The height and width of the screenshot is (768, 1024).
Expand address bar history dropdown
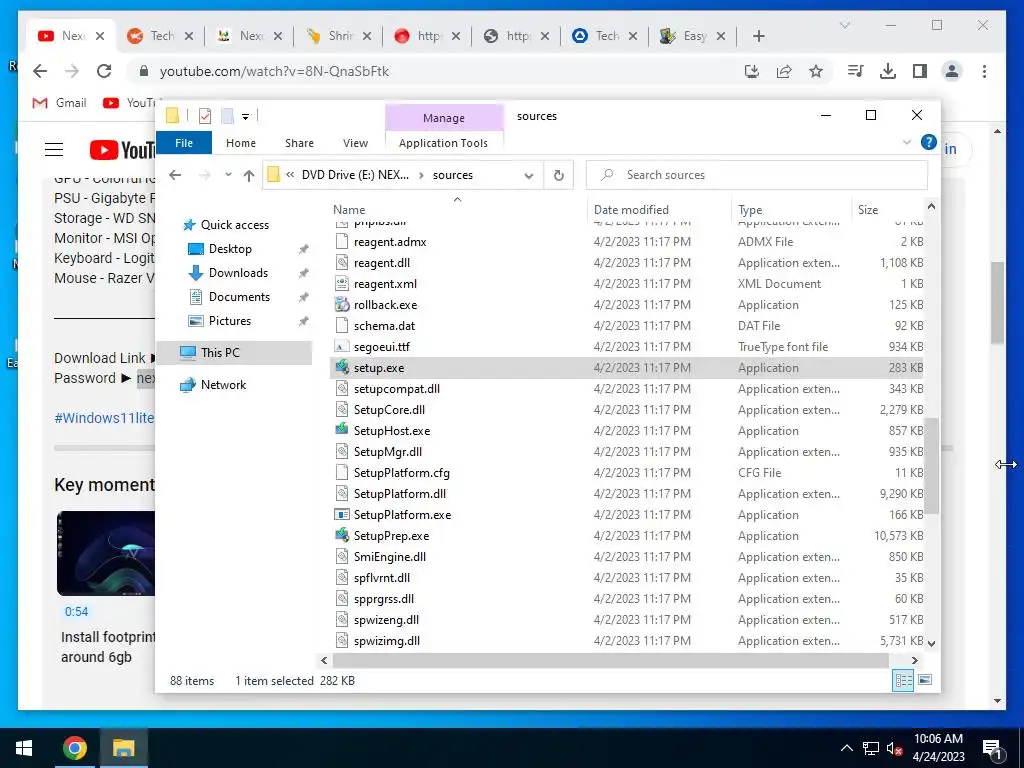pos(529,175)
